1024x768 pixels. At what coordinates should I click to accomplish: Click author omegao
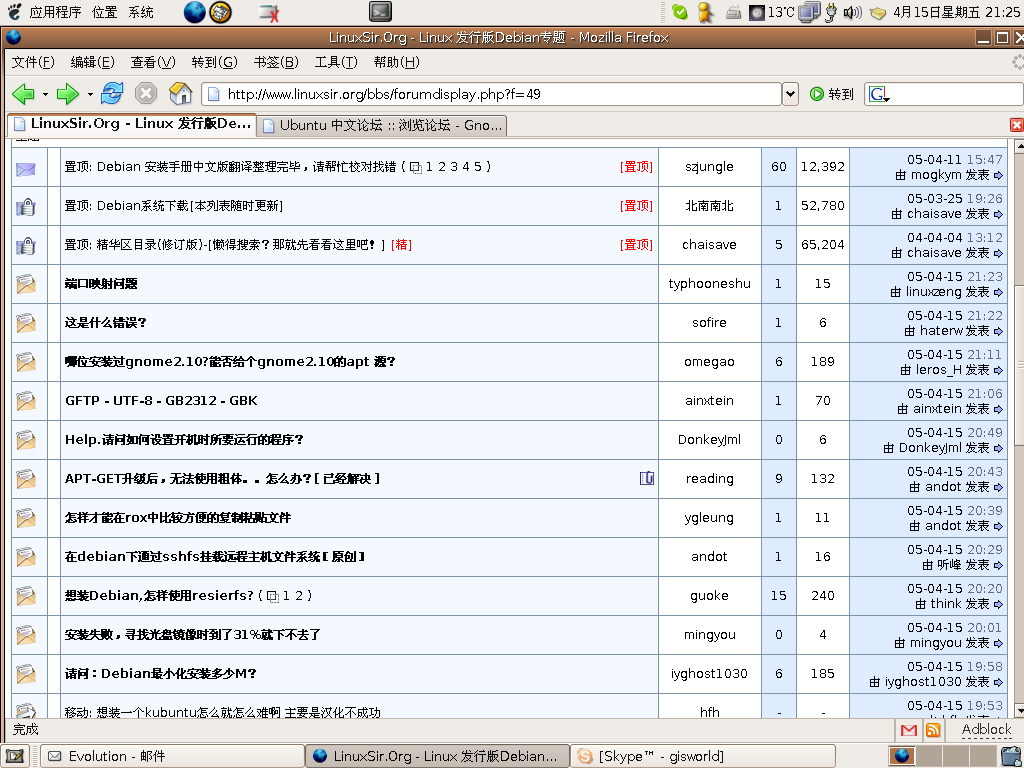(709, 362)
